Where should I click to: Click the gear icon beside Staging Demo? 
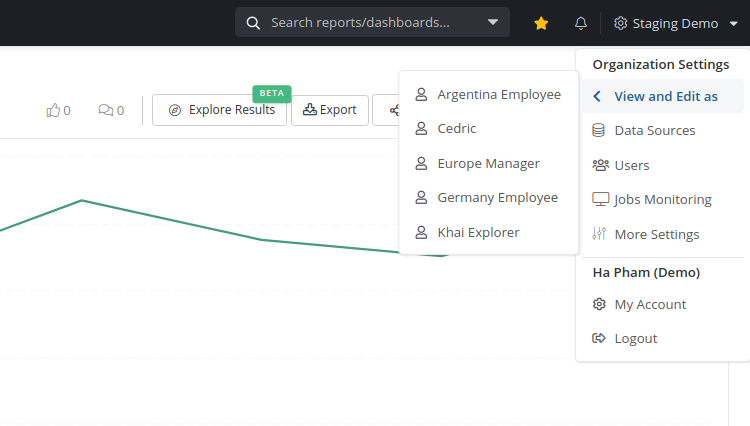click(x=620, y=23)
